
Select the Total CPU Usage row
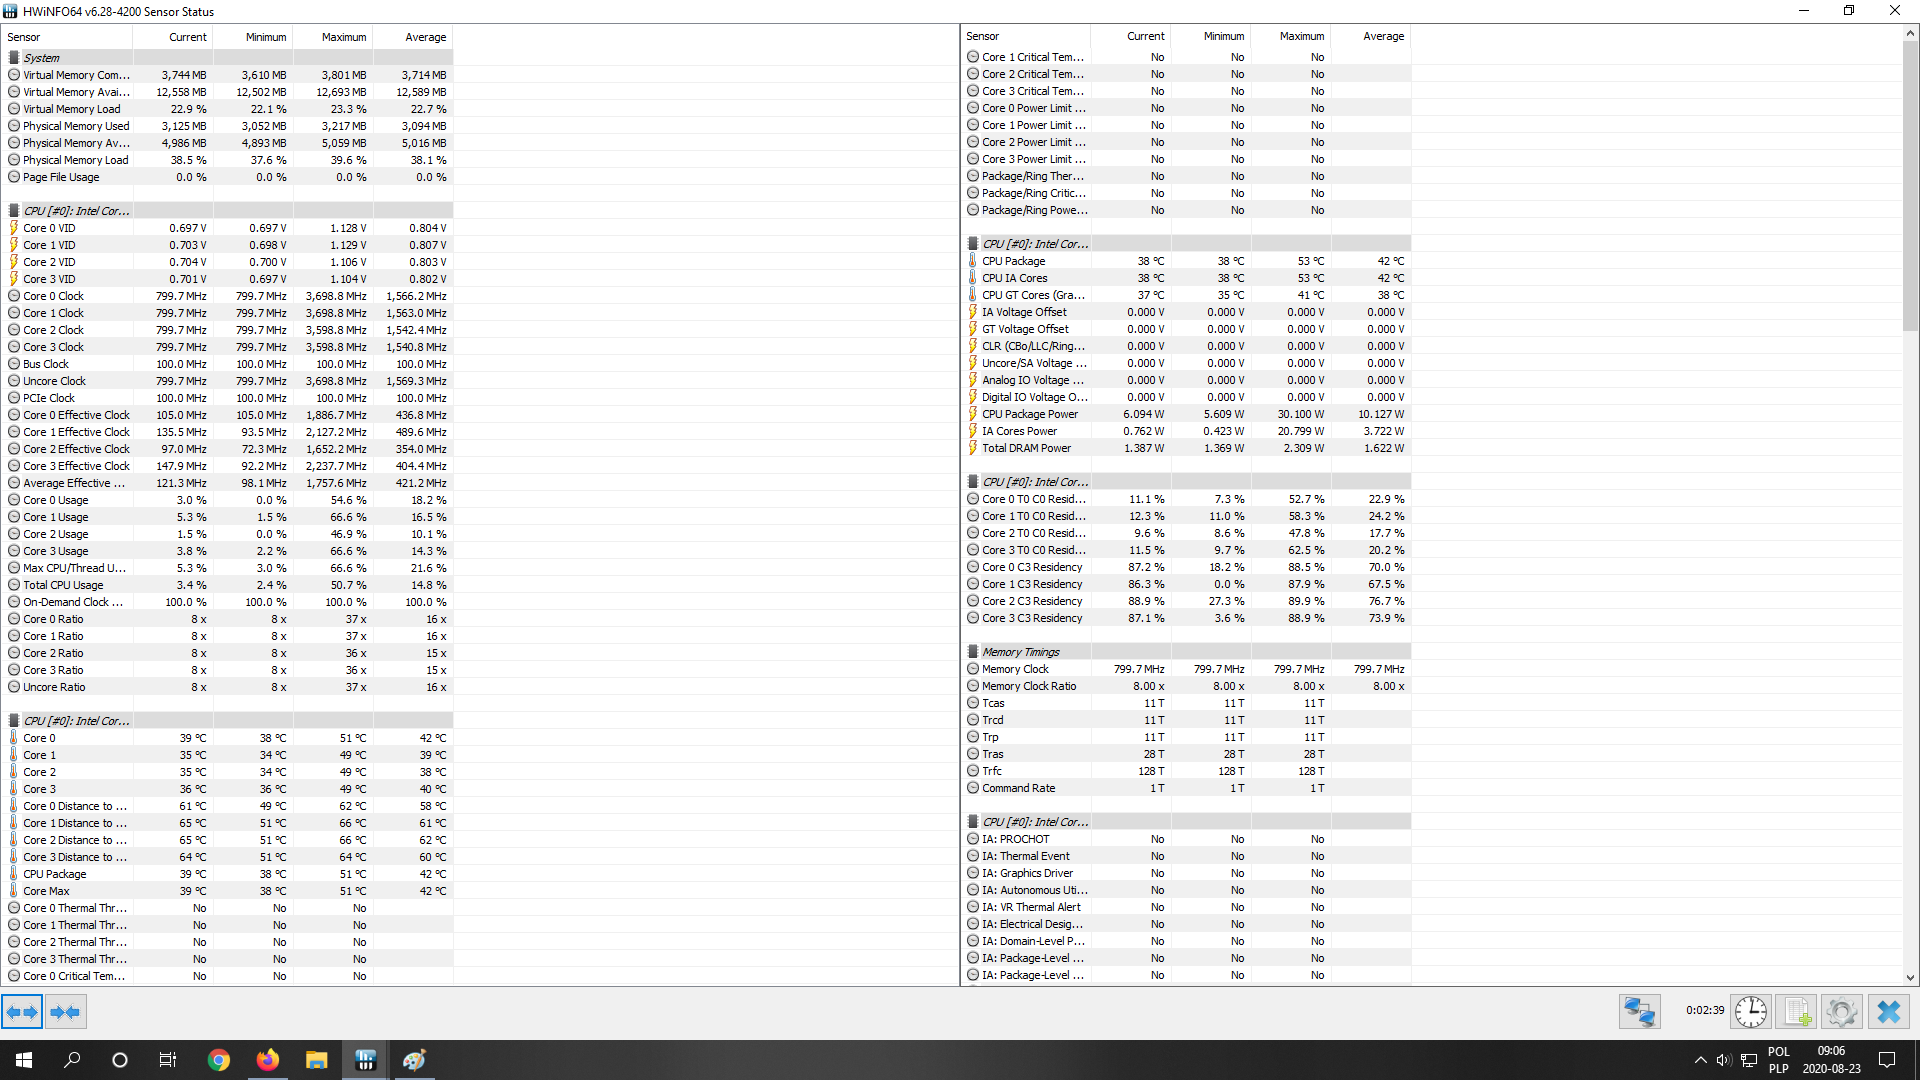coord(228,585)
